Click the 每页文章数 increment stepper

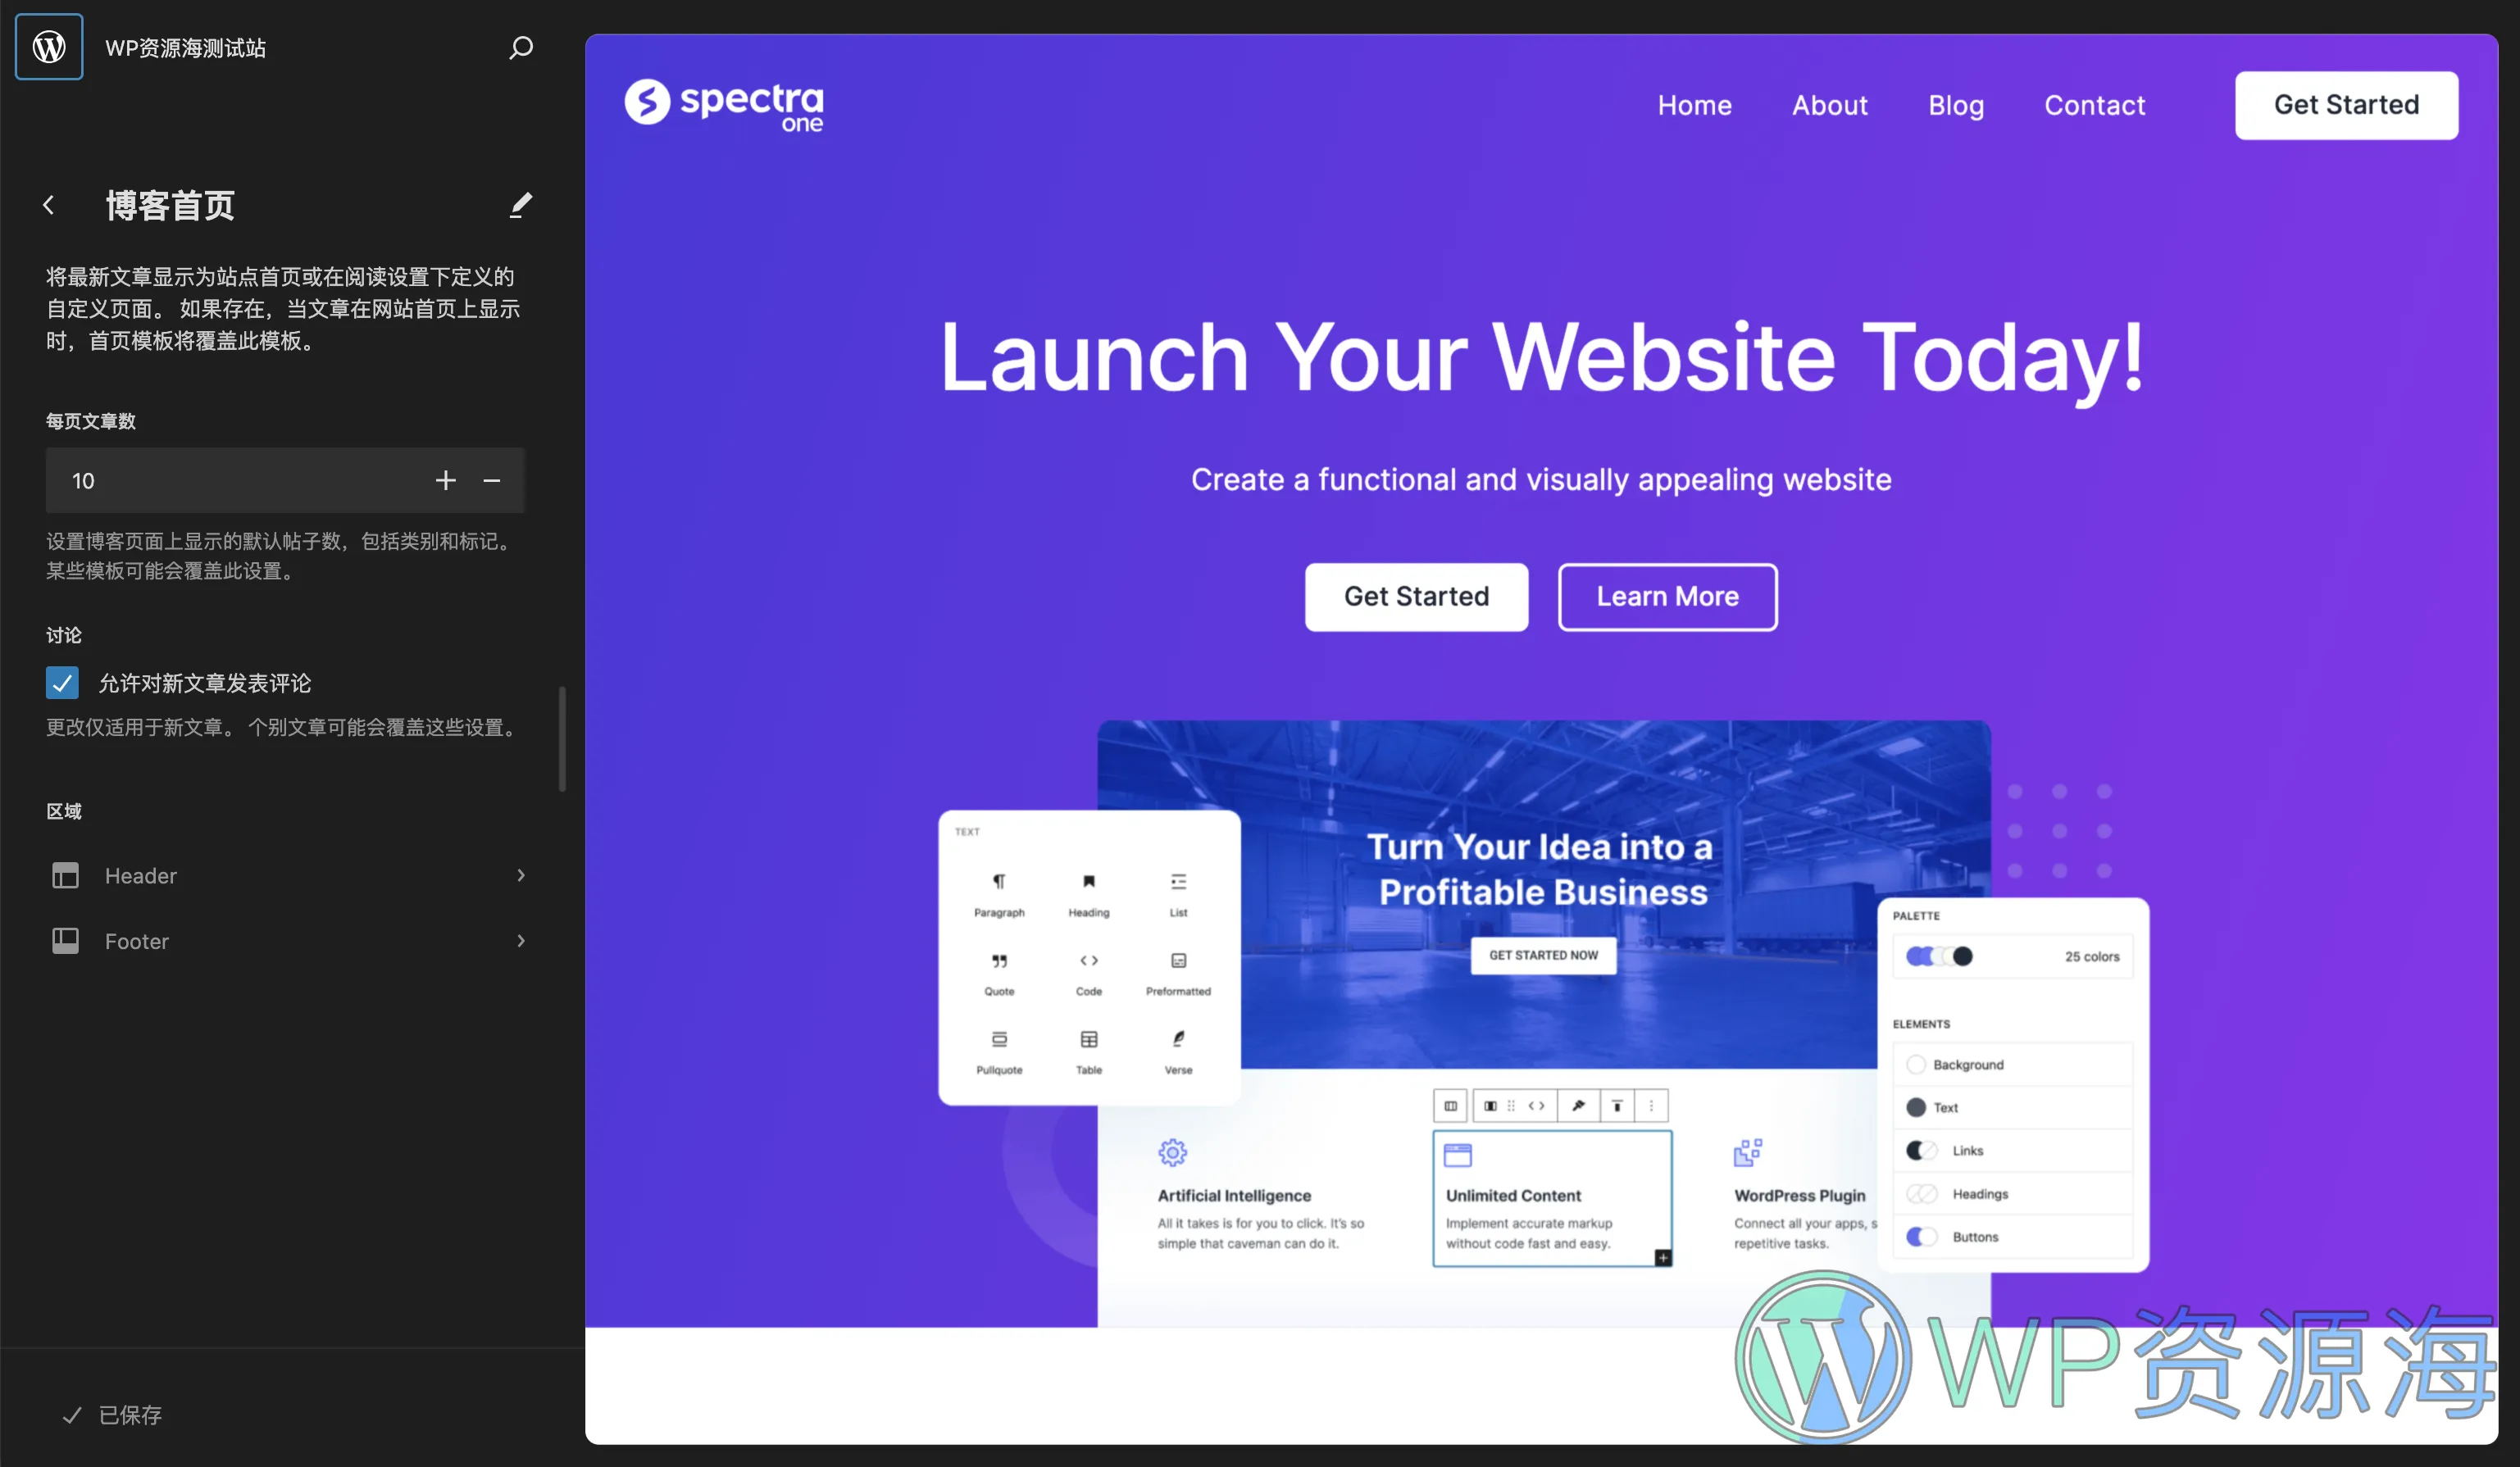pyautogui.click(x=445, y=480)
